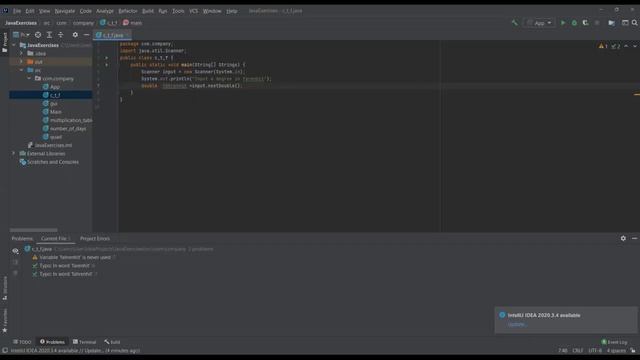The width and height of the screenshot is (640, 360).
Task: Open the Refactor menu
Action: point(128,11)
